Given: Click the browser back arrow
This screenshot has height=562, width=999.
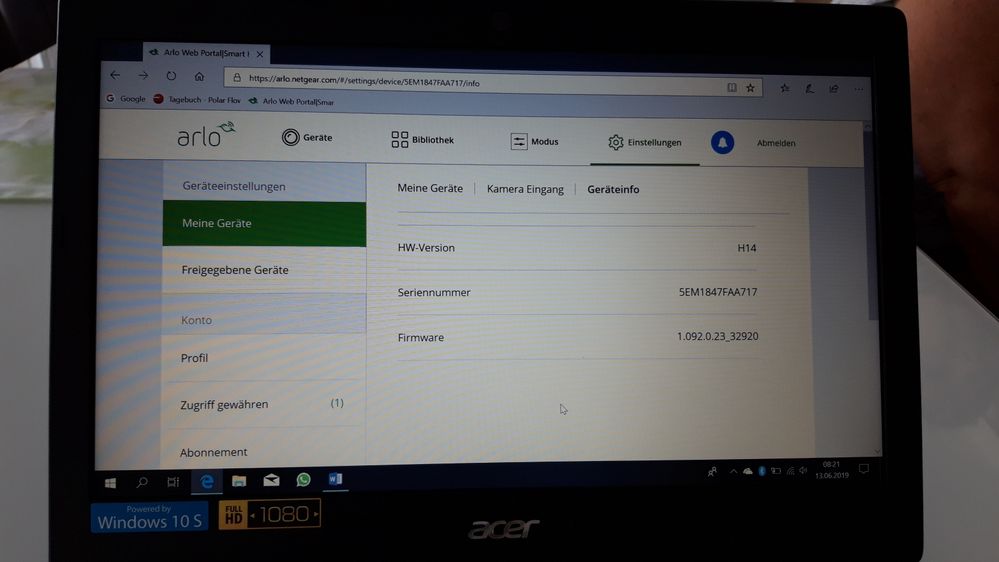Looking at the screenshot, I should coord(115,75).
